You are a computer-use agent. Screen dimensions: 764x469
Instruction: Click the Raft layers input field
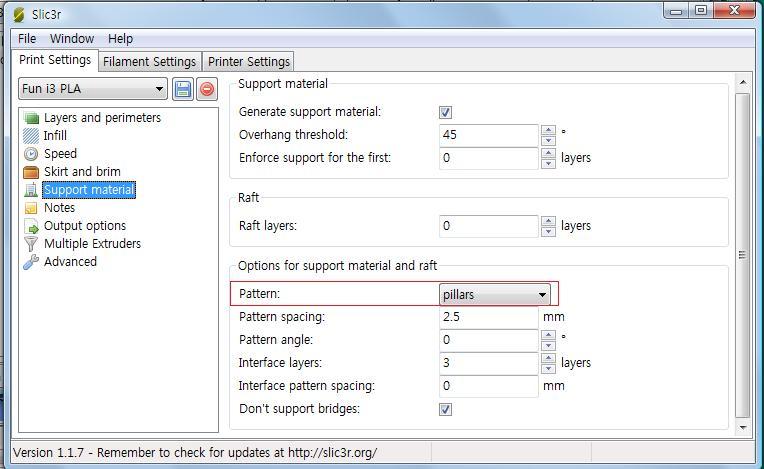coord(489,226)
